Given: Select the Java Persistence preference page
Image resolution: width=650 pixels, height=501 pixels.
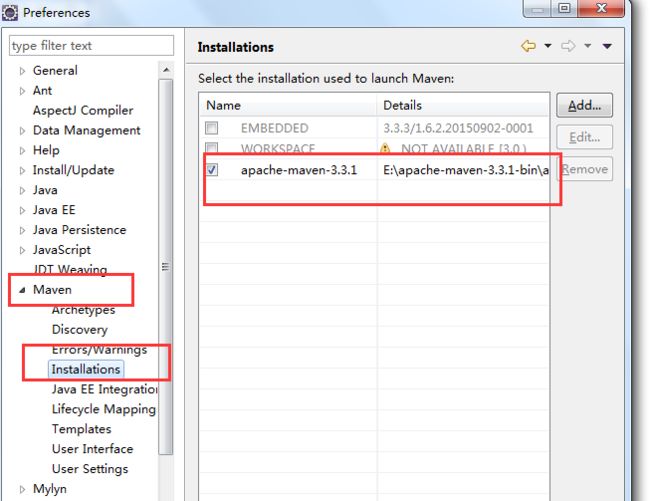Looking at the screenshot, I should pos(79,230).
